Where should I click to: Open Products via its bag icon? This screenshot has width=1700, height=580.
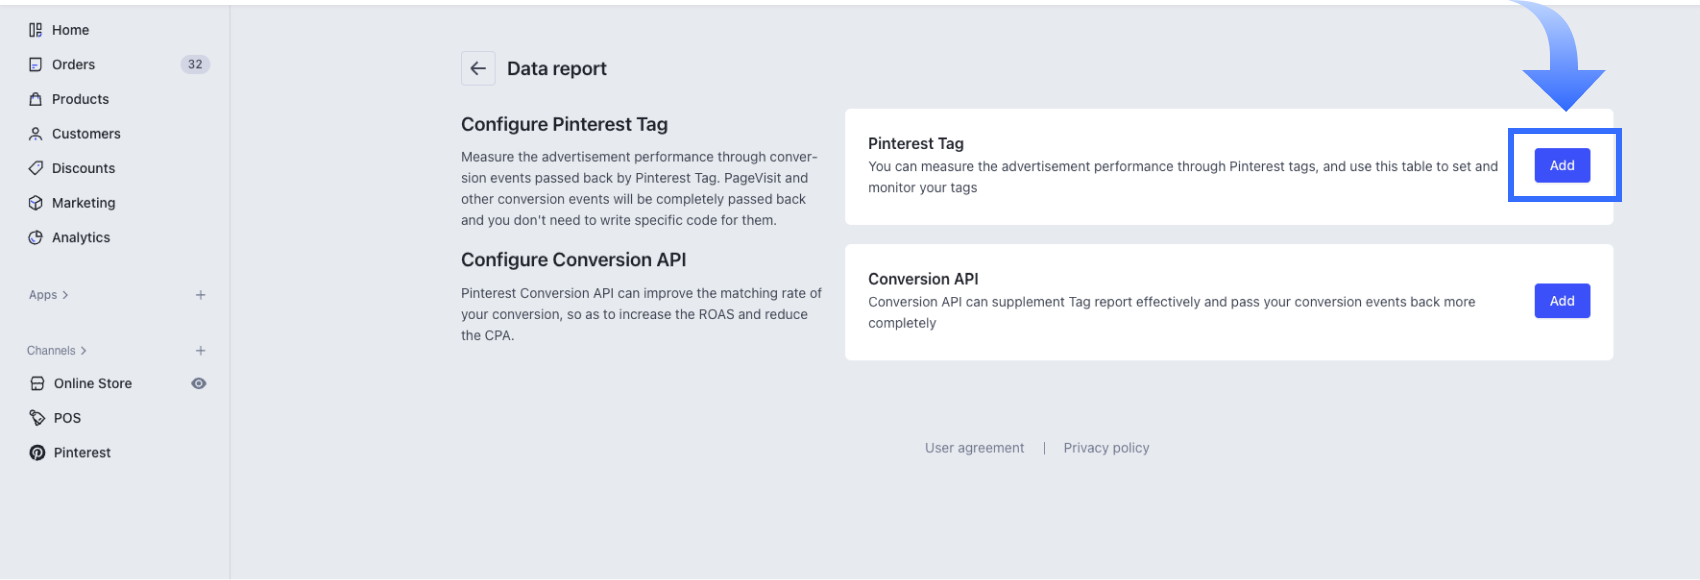(36, 99)
